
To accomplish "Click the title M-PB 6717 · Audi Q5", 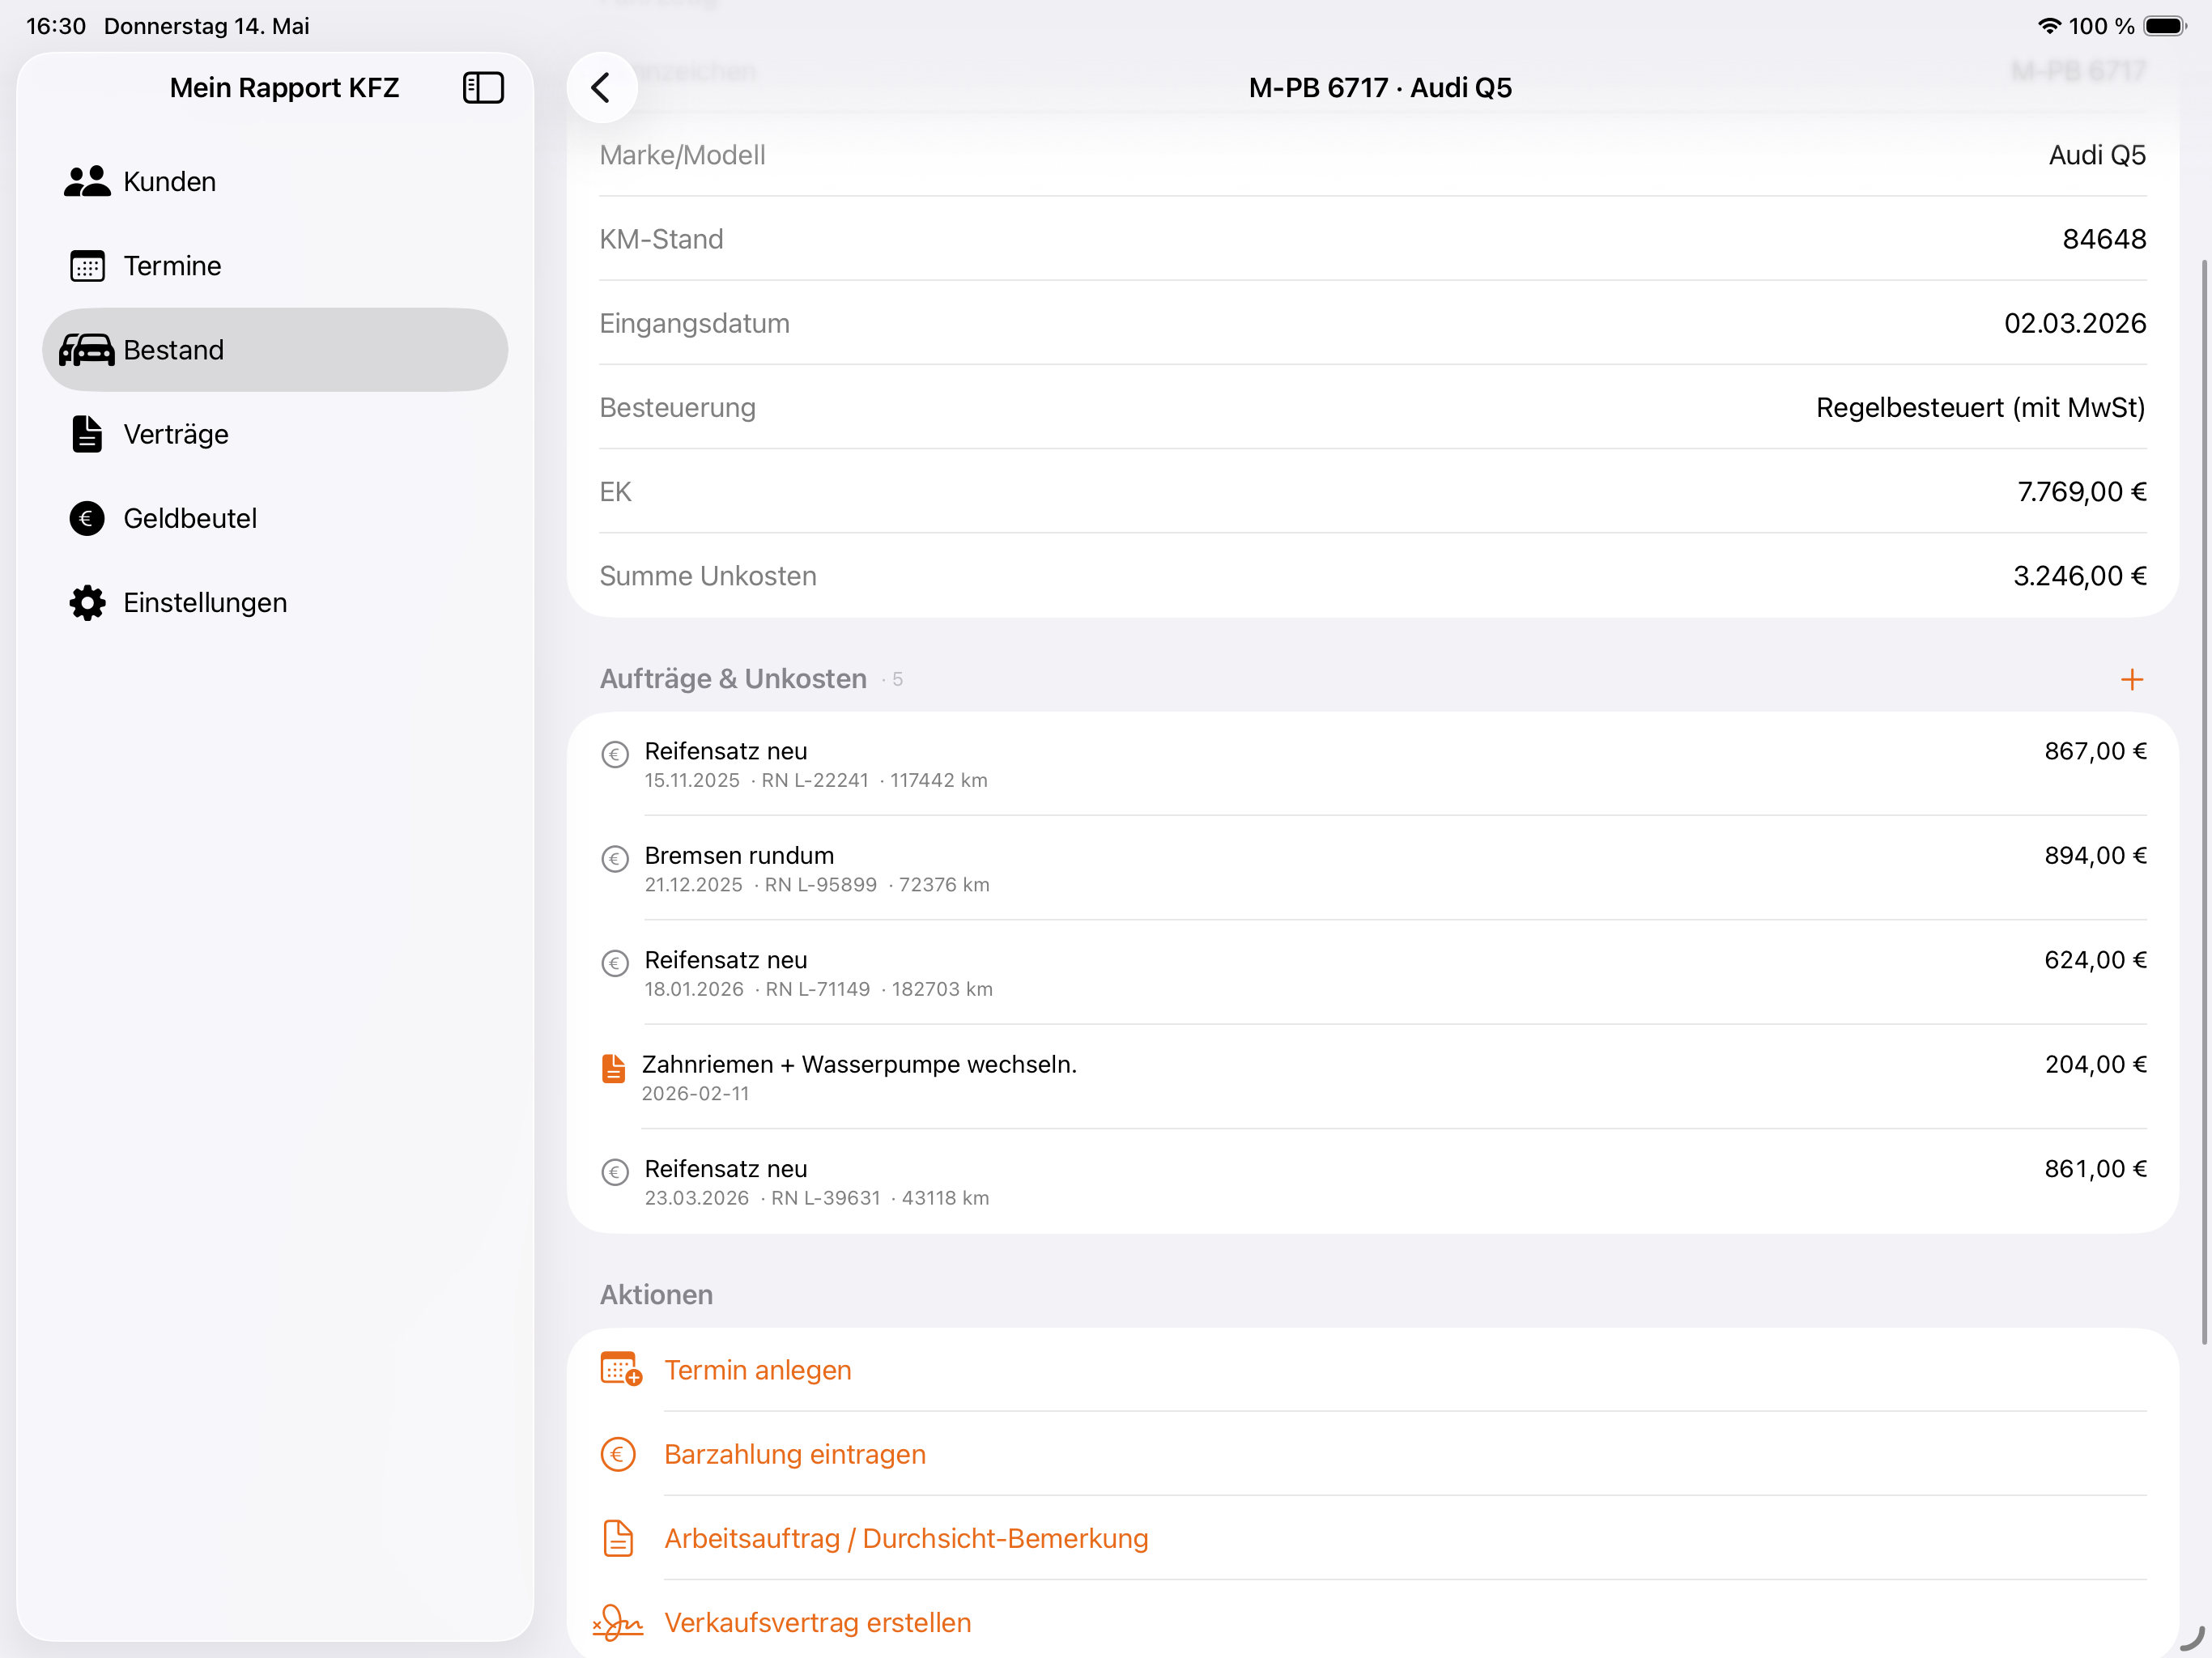I will pyautogui.click(x=1380, y=88).
